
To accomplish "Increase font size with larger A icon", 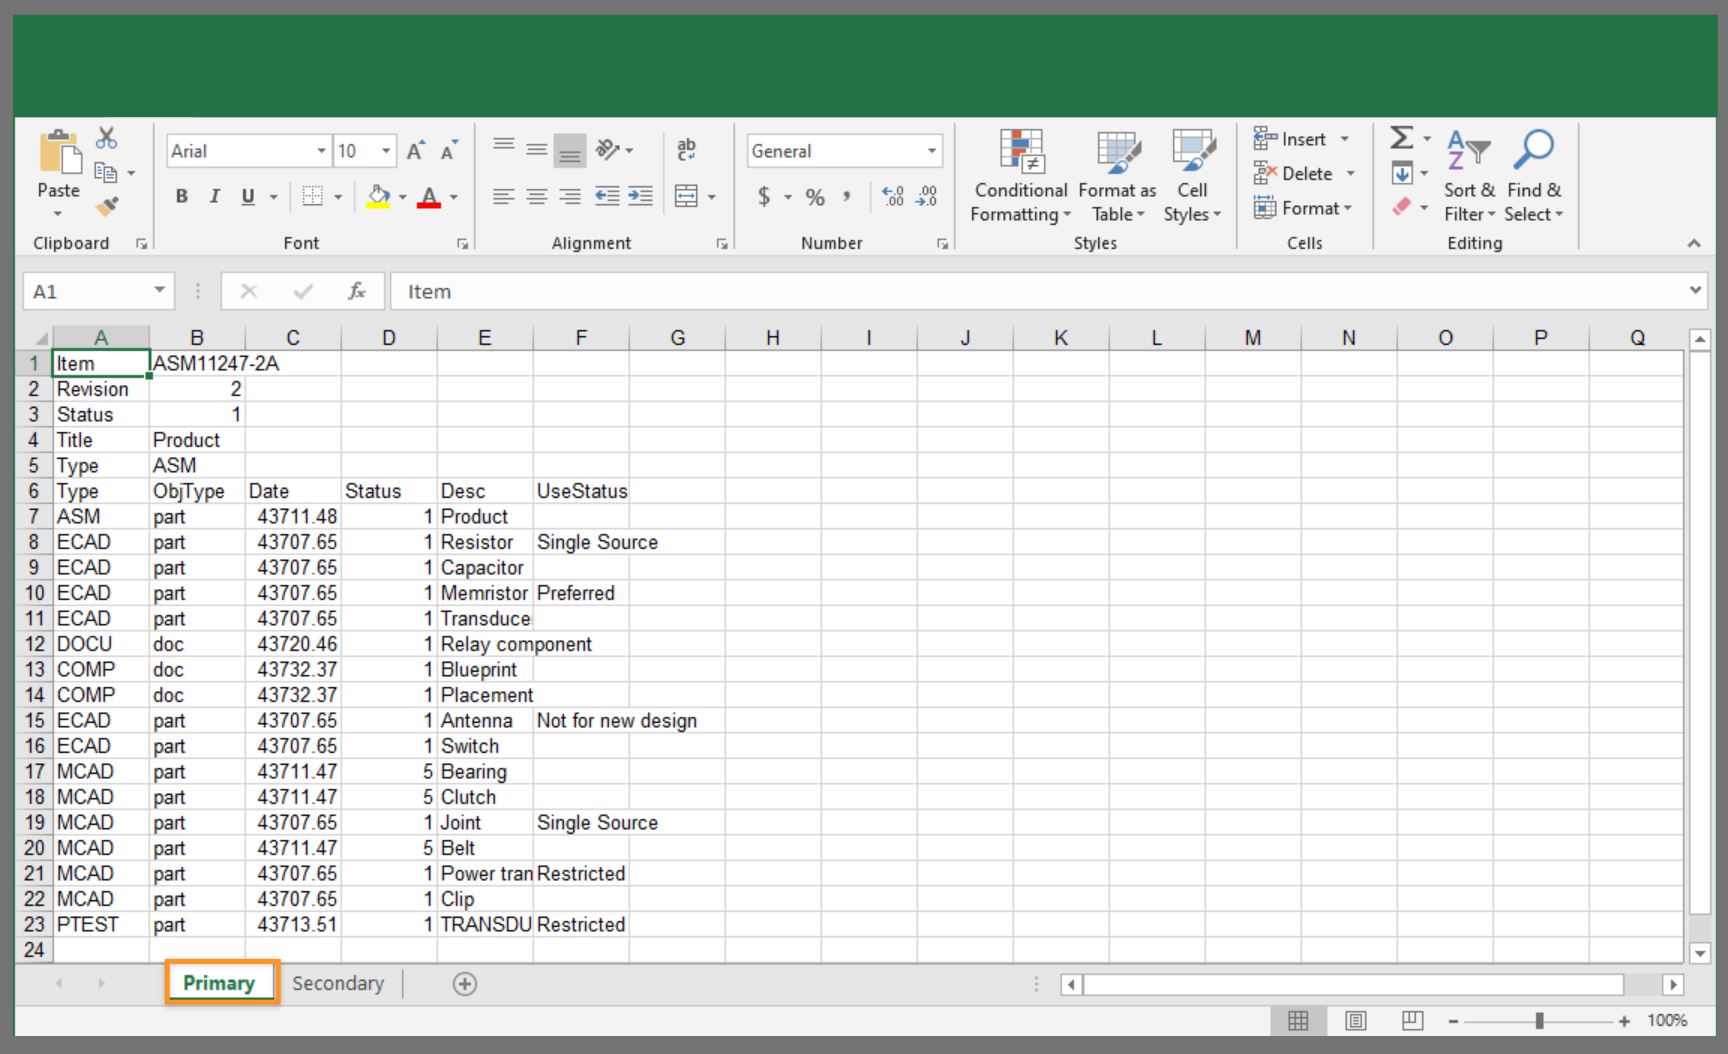I will 416,151.
